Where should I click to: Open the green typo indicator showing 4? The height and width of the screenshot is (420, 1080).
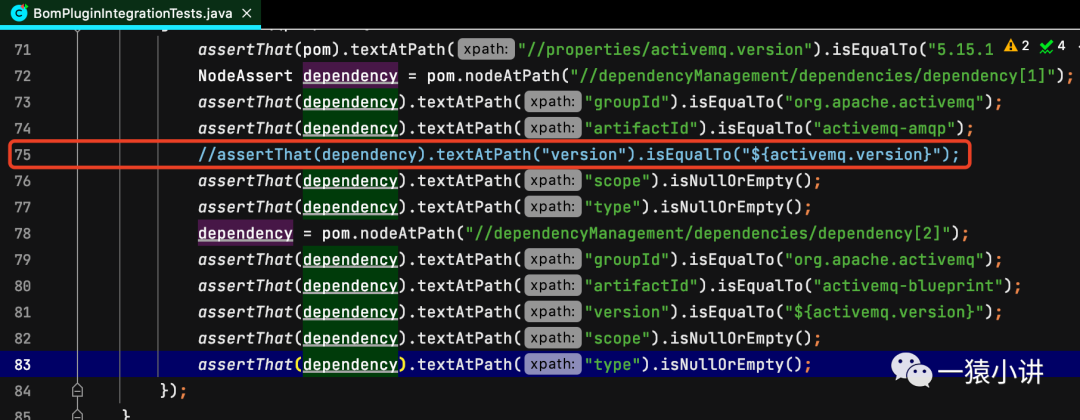(1052, 46)
